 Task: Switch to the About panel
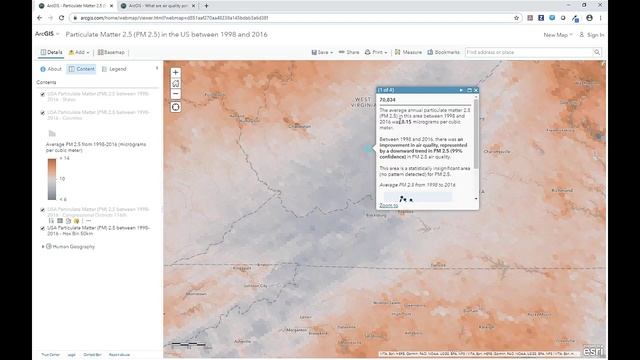(51, 69)
